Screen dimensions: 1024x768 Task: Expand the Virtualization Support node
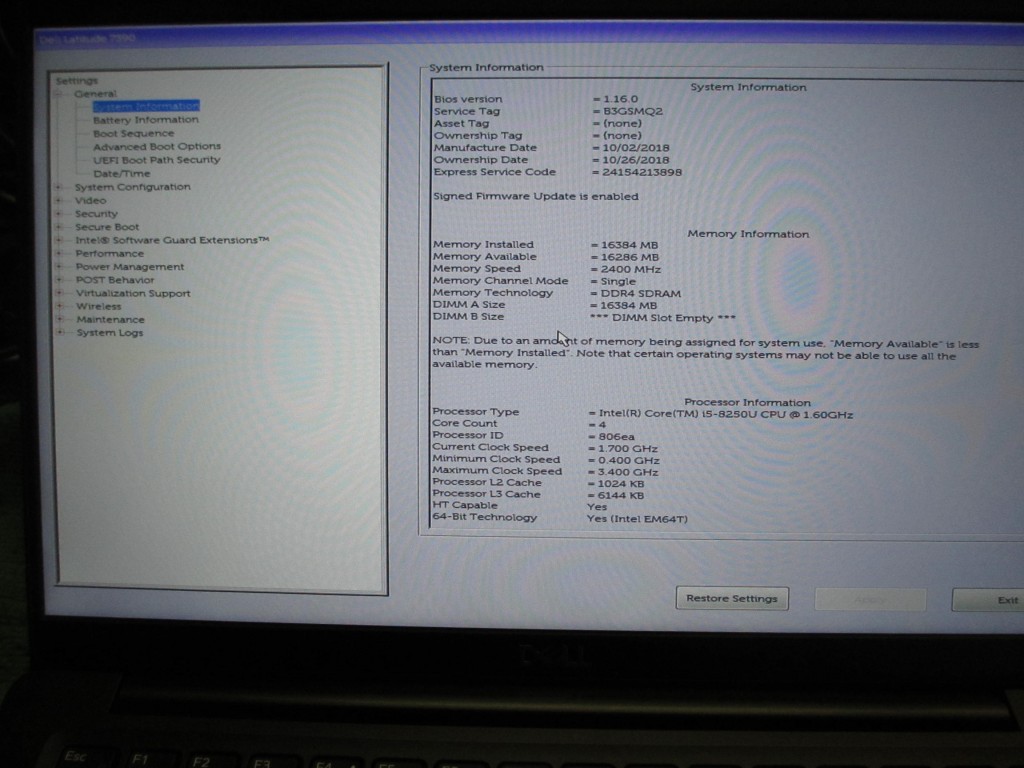click(59, 293)
